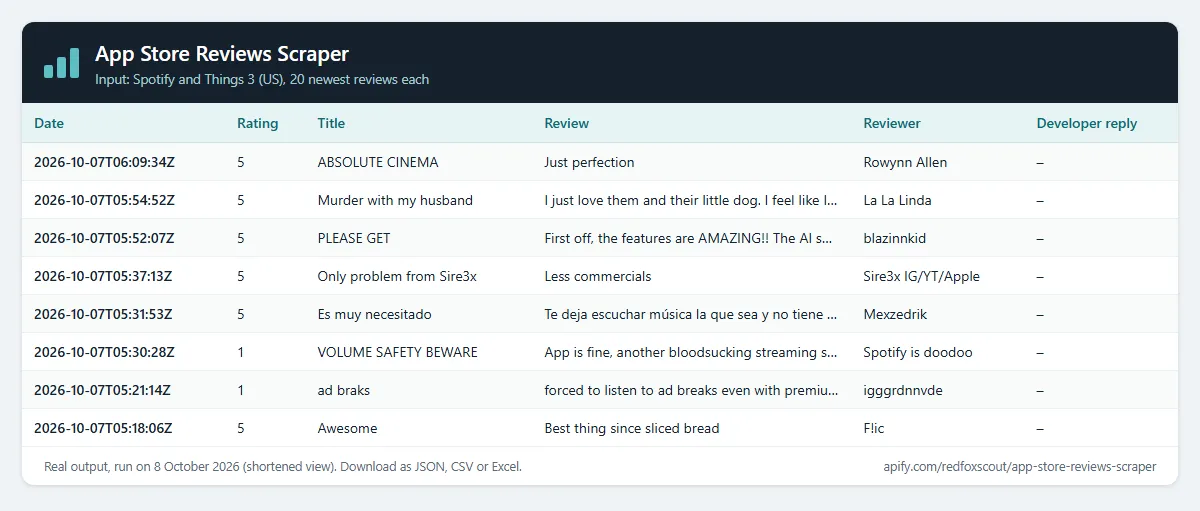Click review starting forced to listen
This screenshot has width=1200, height=511.
[x=692, y=390]
